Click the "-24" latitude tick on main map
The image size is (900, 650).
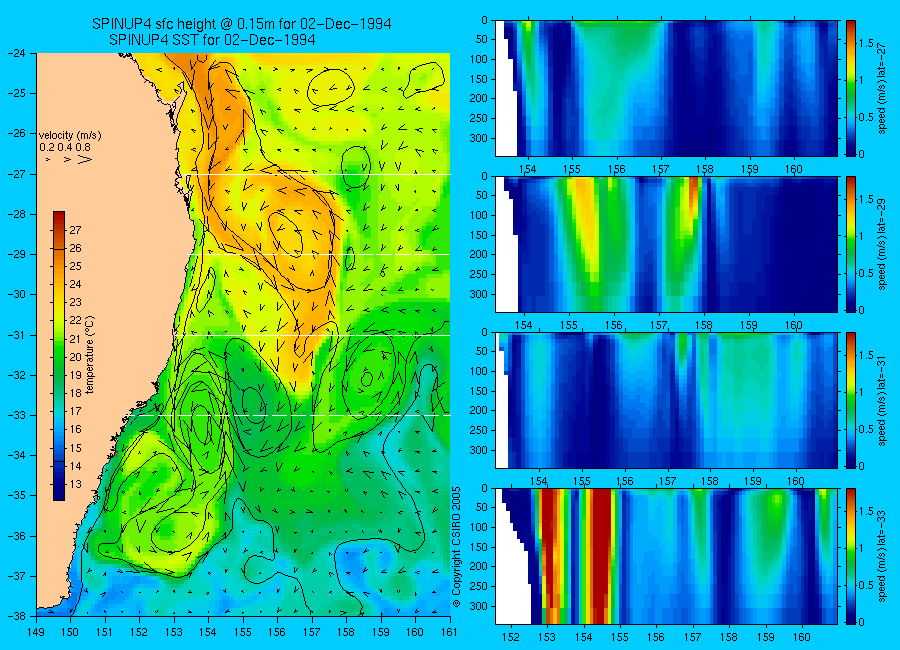click(17, 53)
